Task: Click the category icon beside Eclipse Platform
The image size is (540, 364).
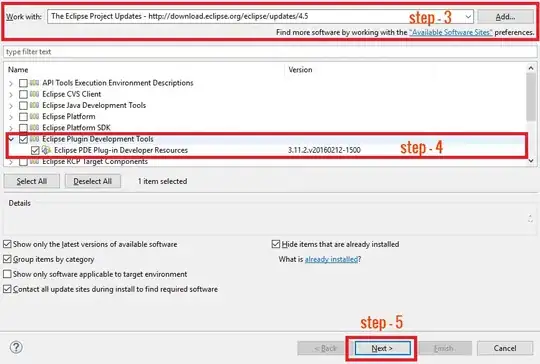Action: point(34,116)
